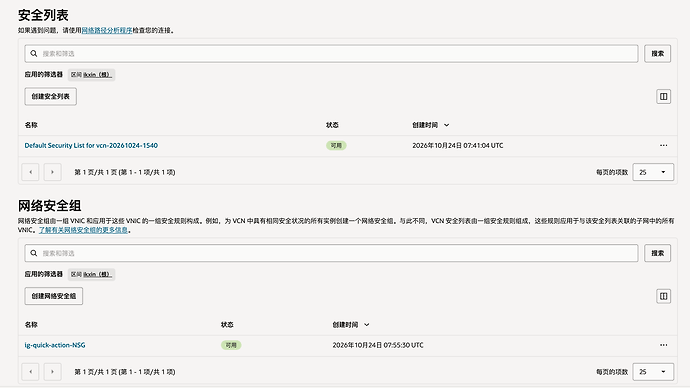The width and height of the screenshot is (690, 388).
Task: Click timestamp 2026年10月24日 07:41:04 UTC
Action: pos(458,146)
